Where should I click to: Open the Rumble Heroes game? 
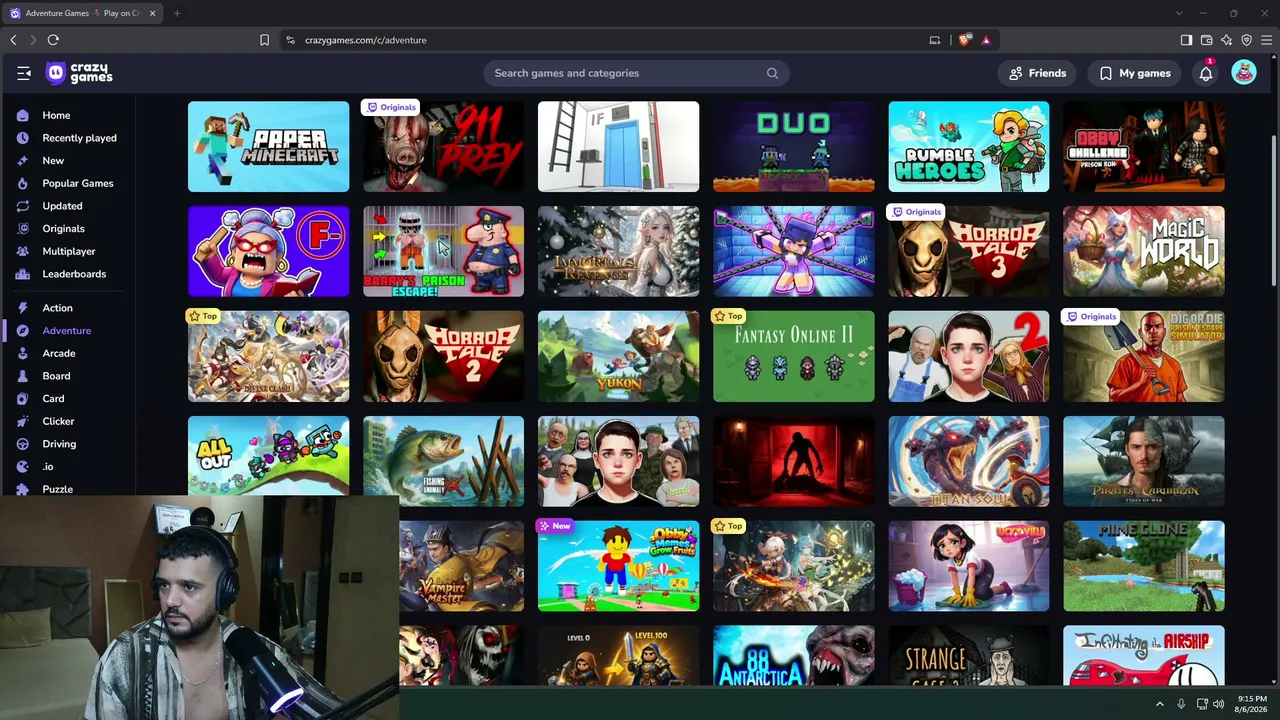969,146
